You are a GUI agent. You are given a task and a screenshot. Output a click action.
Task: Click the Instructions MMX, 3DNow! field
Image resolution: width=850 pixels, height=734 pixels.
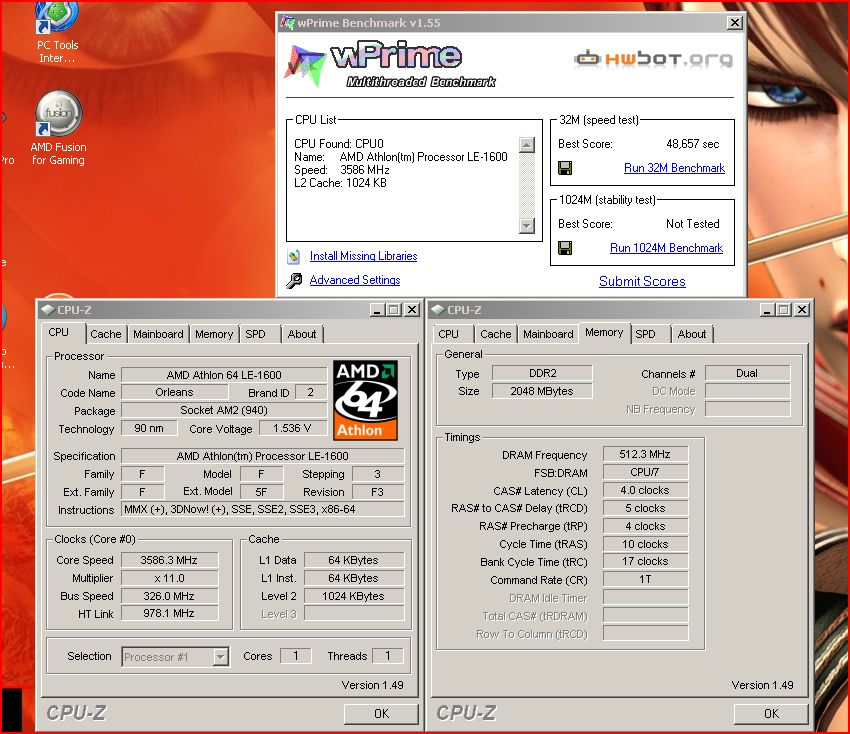263,509
